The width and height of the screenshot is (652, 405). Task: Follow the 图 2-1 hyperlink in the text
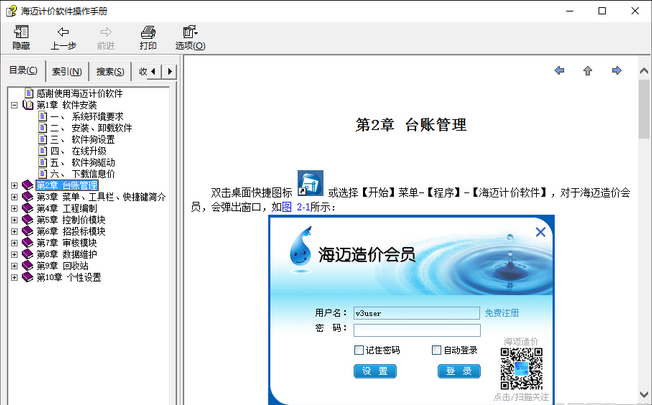[x=295, y=207]
